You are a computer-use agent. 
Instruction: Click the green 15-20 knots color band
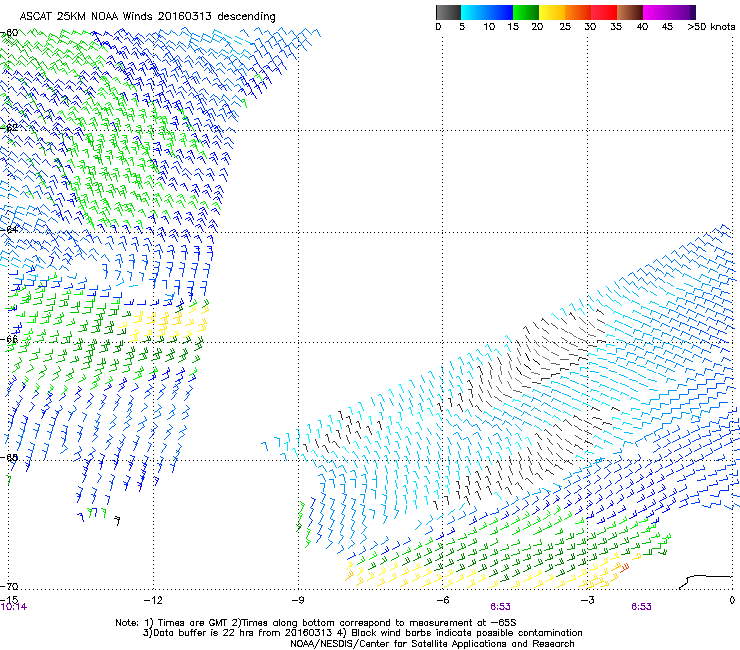(x=526, y=12)
